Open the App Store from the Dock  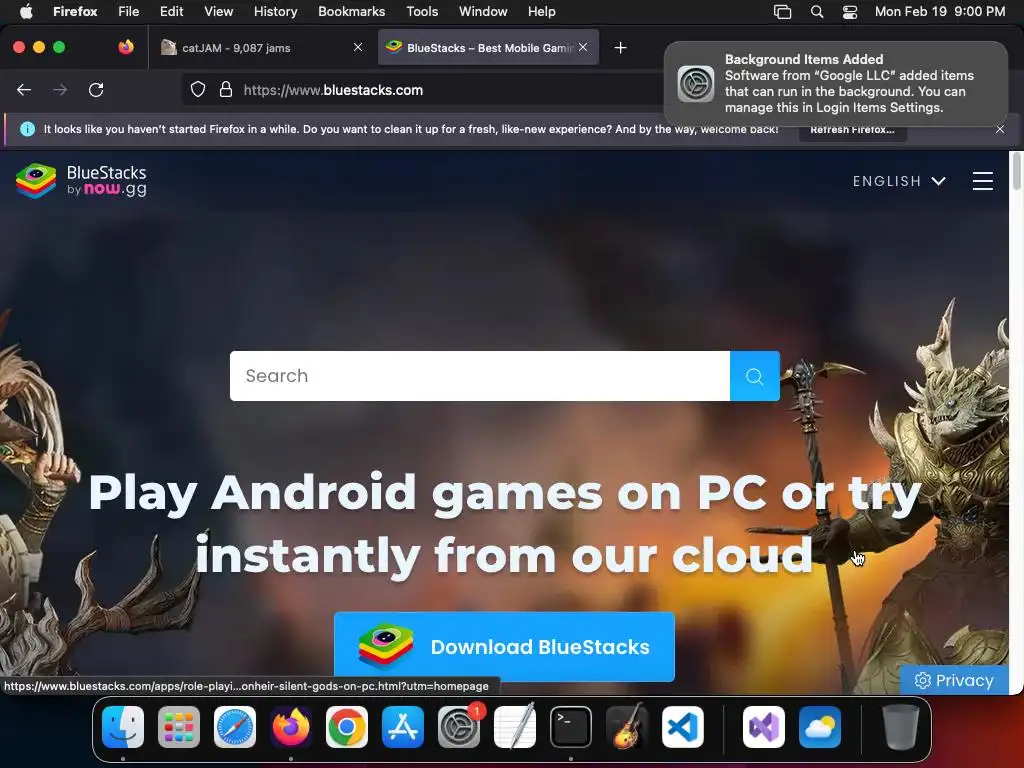[403, 727]
